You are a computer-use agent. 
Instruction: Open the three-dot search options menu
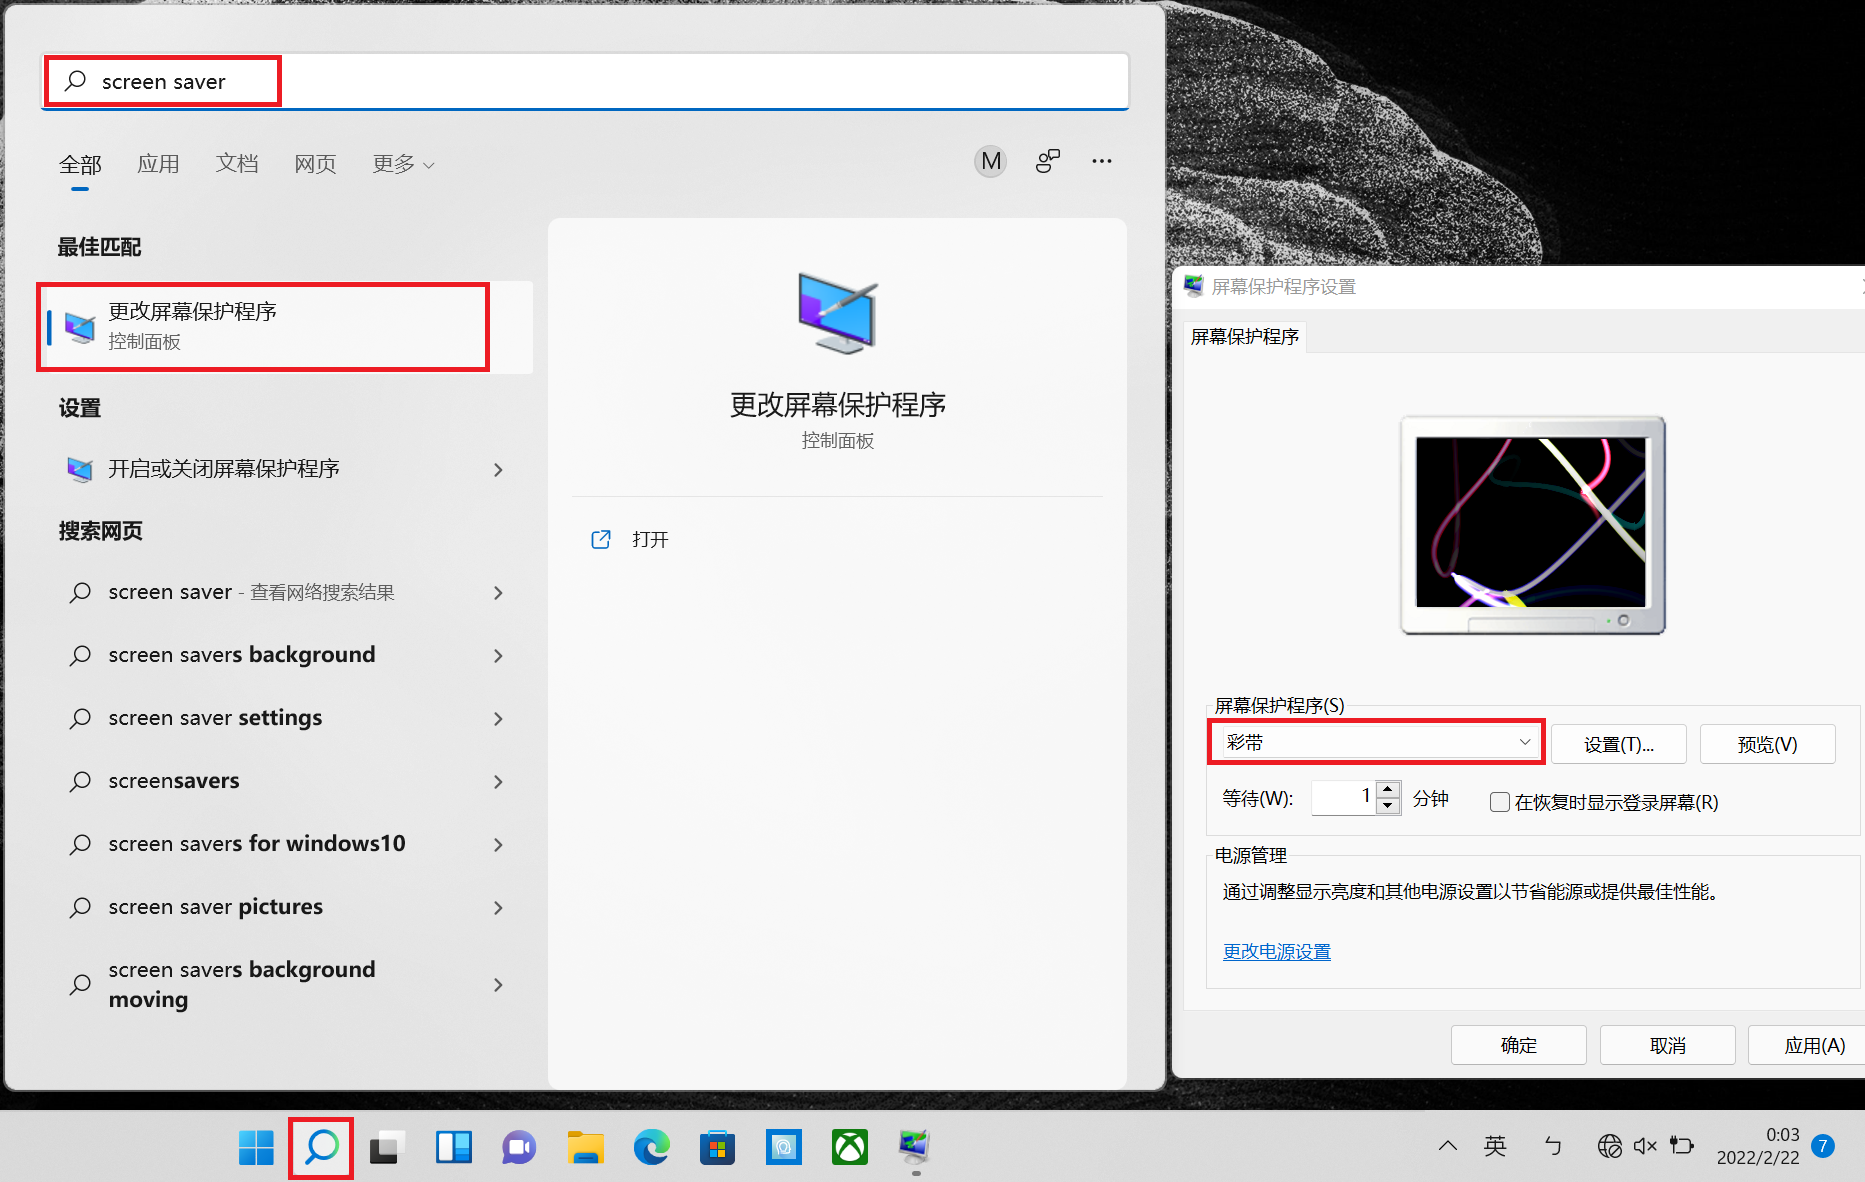point(1101,161)
